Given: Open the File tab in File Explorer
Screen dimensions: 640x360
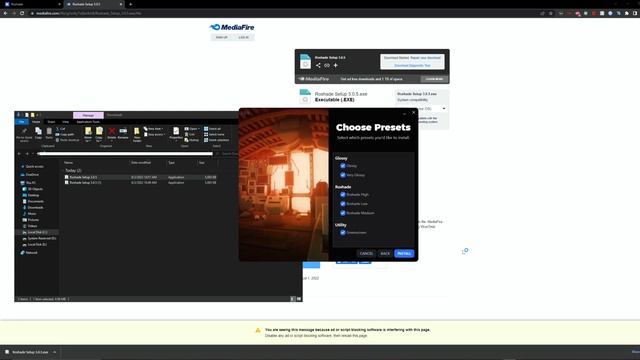Looking at the screenshot, I should (x=22, y=122).
